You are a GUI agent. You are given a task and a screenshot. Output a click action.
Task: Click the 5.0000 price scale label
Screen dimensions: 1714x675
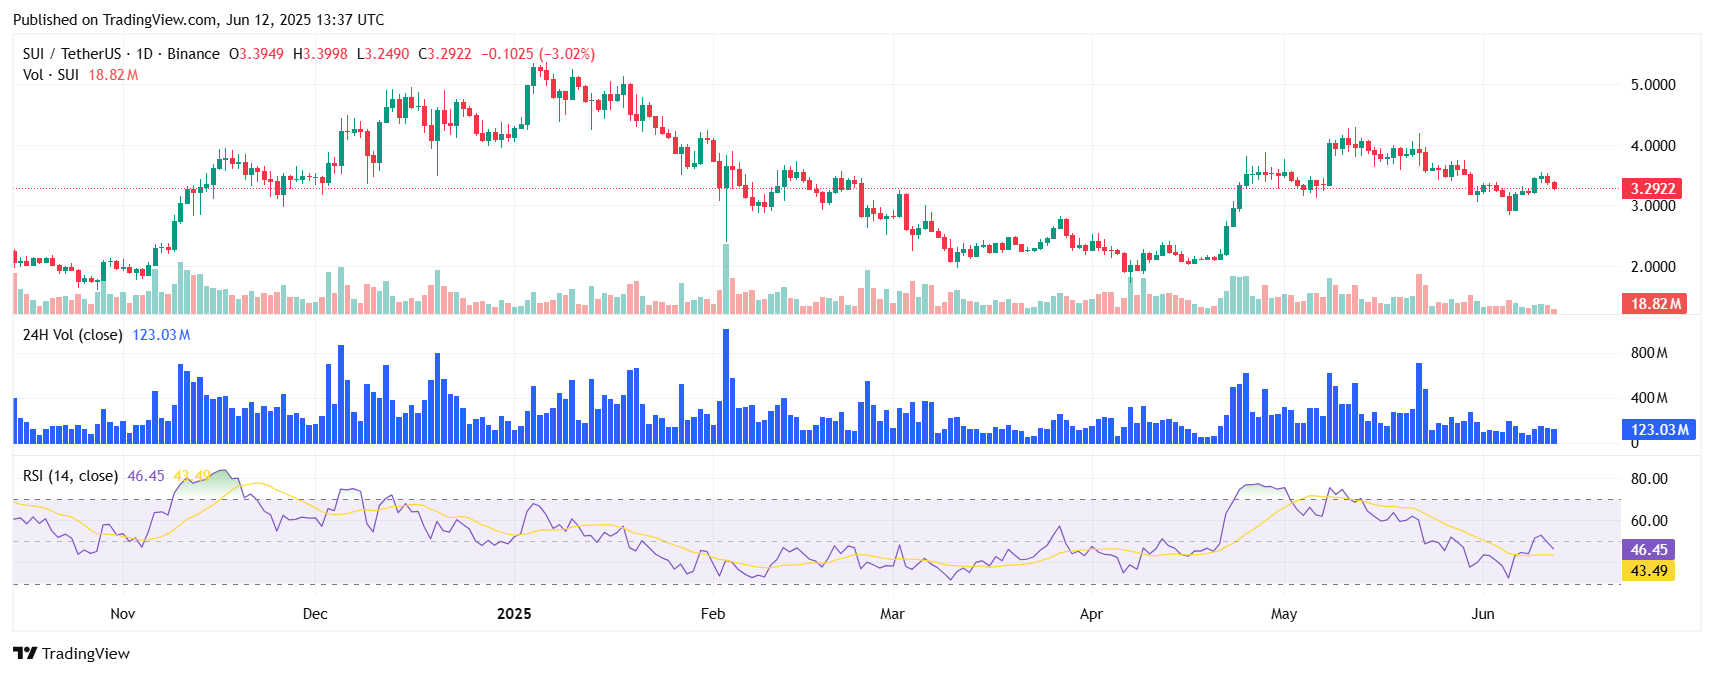[1653, 85]
